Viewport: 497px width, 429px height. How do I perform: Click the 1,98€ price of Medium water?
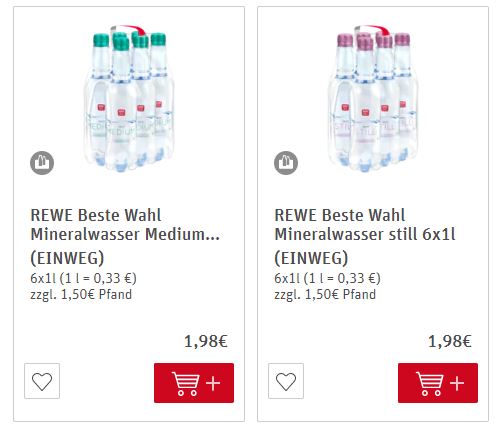coord(206,341)
